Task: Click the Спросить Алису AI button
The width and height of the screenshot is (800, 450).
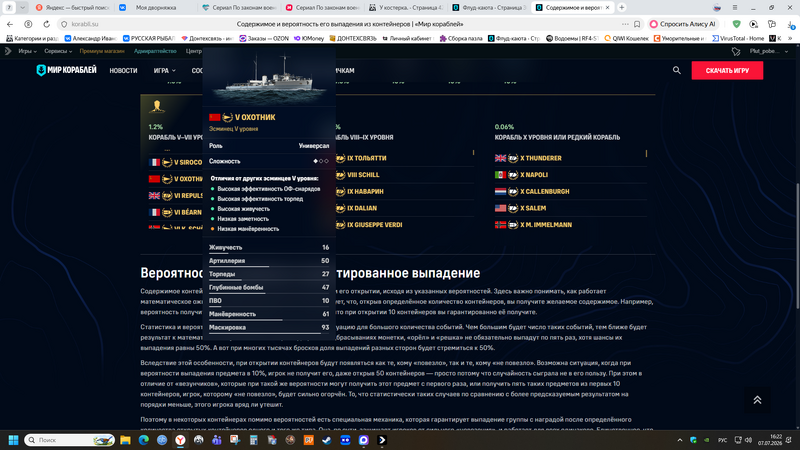Action: point(683,24)
